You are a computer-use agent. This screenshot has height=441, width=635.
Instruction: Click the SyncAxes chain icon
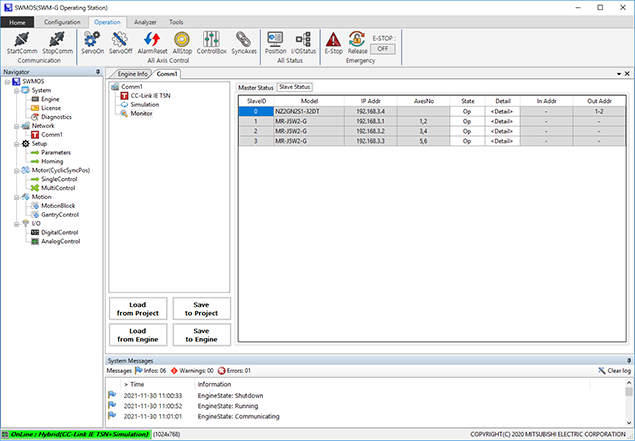click(244, 39)
